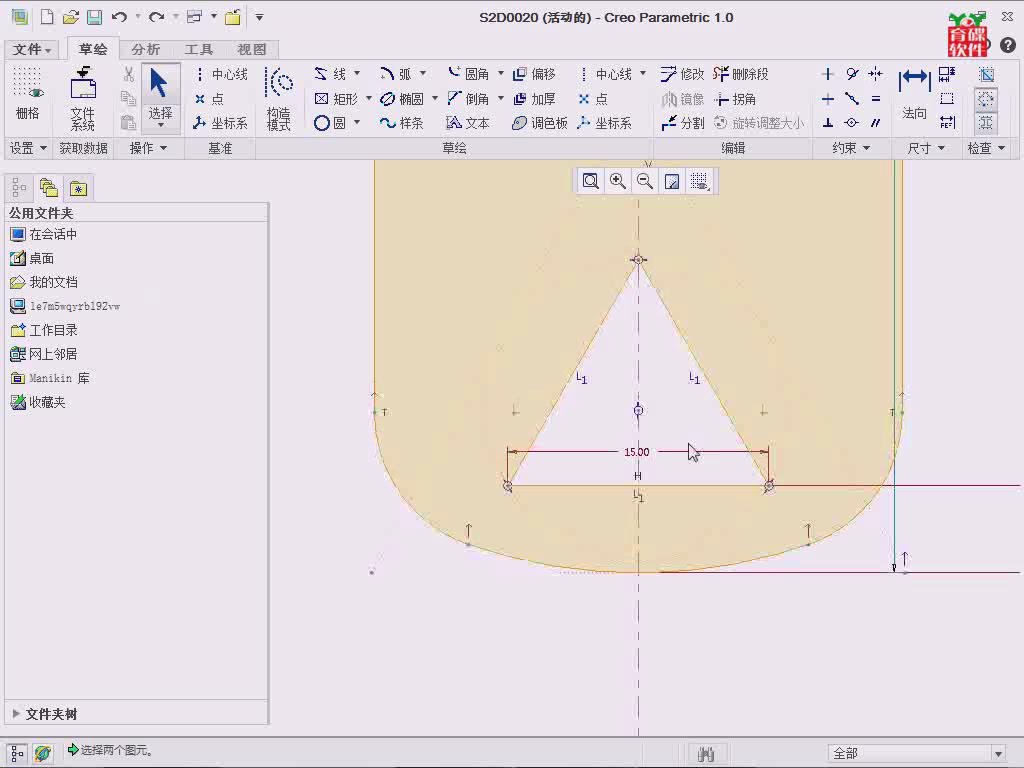The image size is (1024, 768).
Task: Open the 调色板 sketch palette
Action: (539, 123)
